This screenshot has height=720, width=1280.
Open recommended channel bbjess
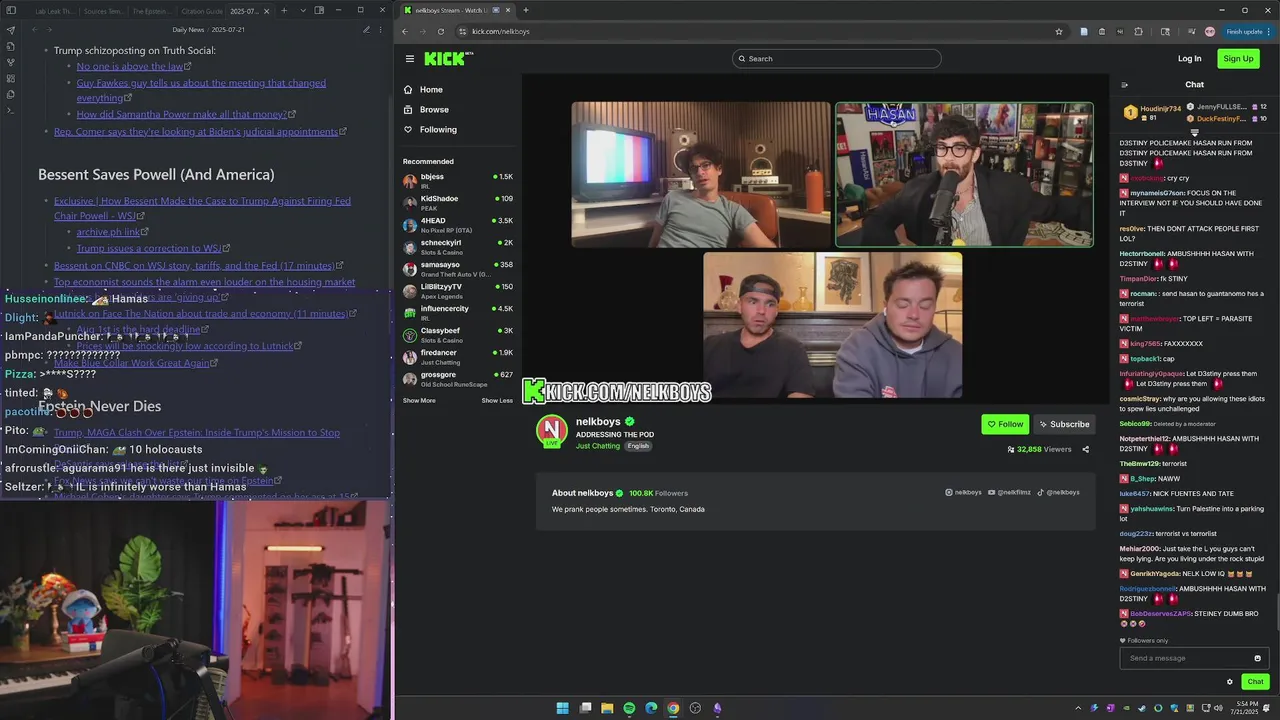[458, 181]
